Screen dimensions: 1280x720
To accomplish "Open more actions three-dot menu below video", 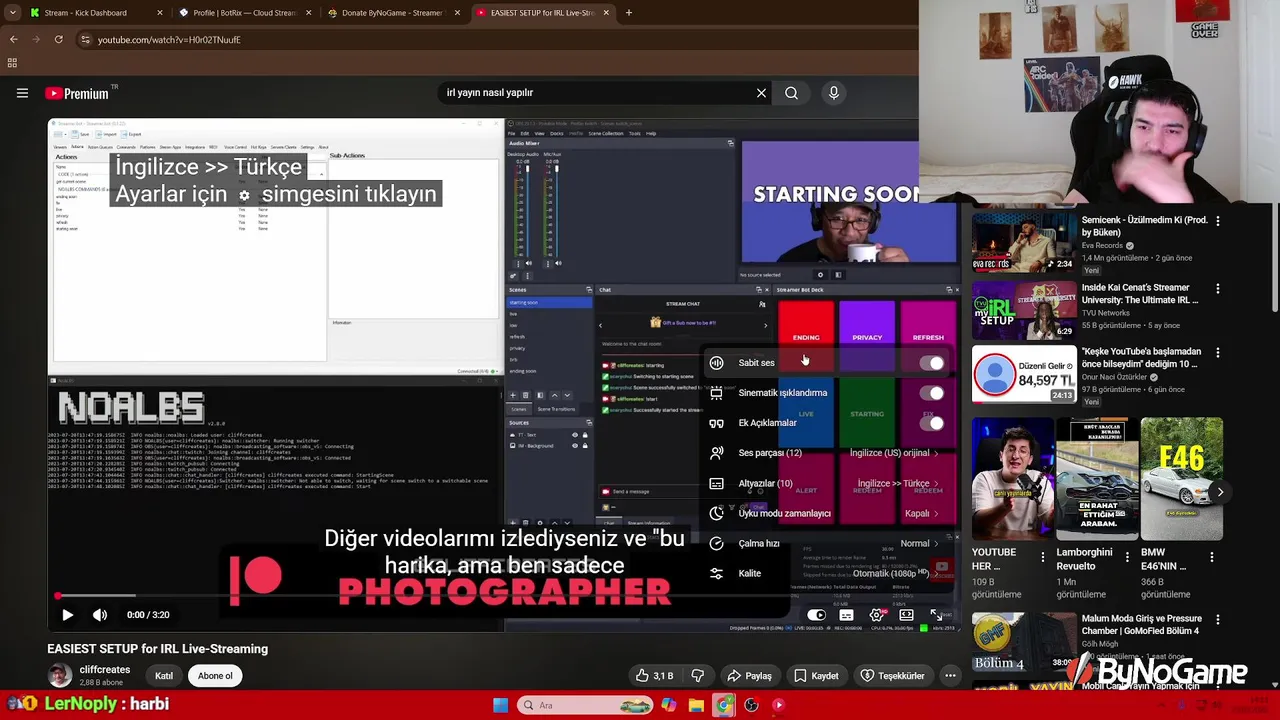I will [950, 676].
